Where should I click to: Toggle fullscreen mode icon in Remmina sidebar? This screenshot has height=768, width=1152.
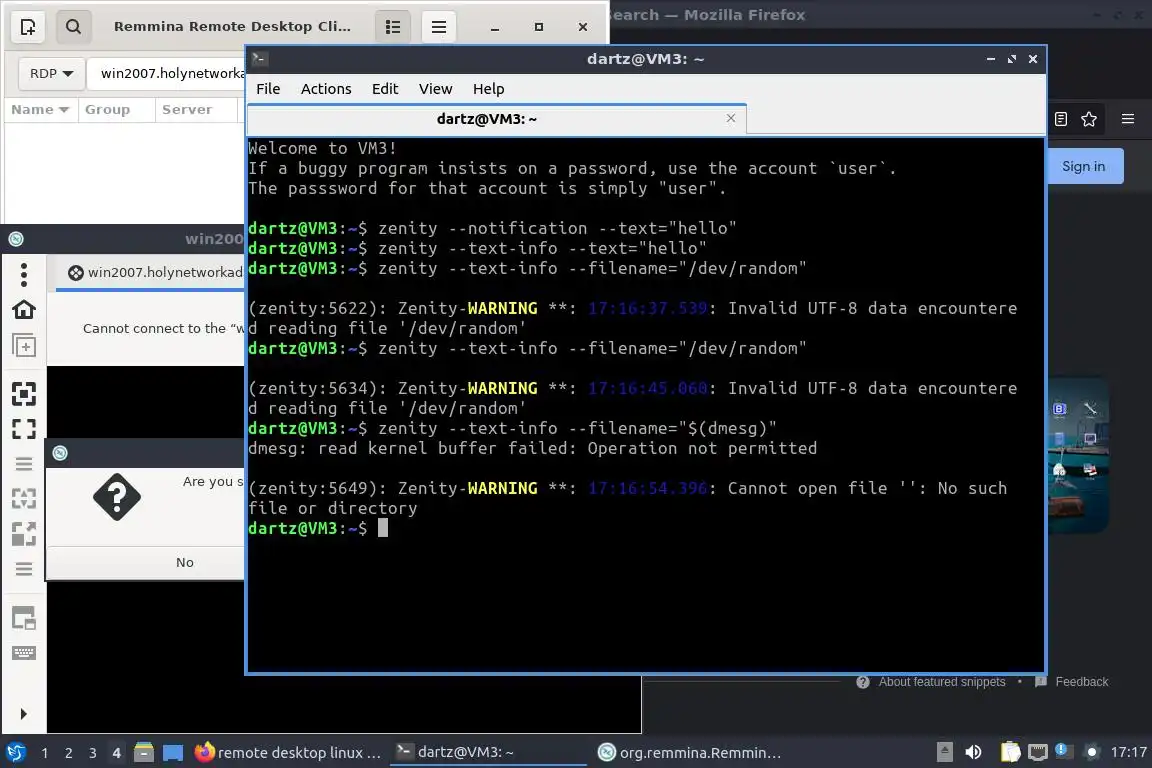24,429
